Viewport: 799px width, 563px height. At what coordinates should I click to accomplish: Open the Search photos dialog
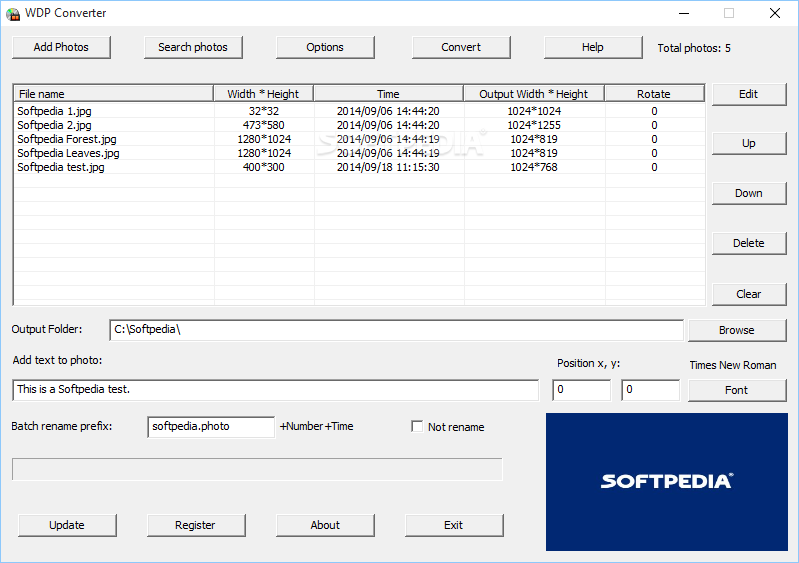(x=193, y=47)
